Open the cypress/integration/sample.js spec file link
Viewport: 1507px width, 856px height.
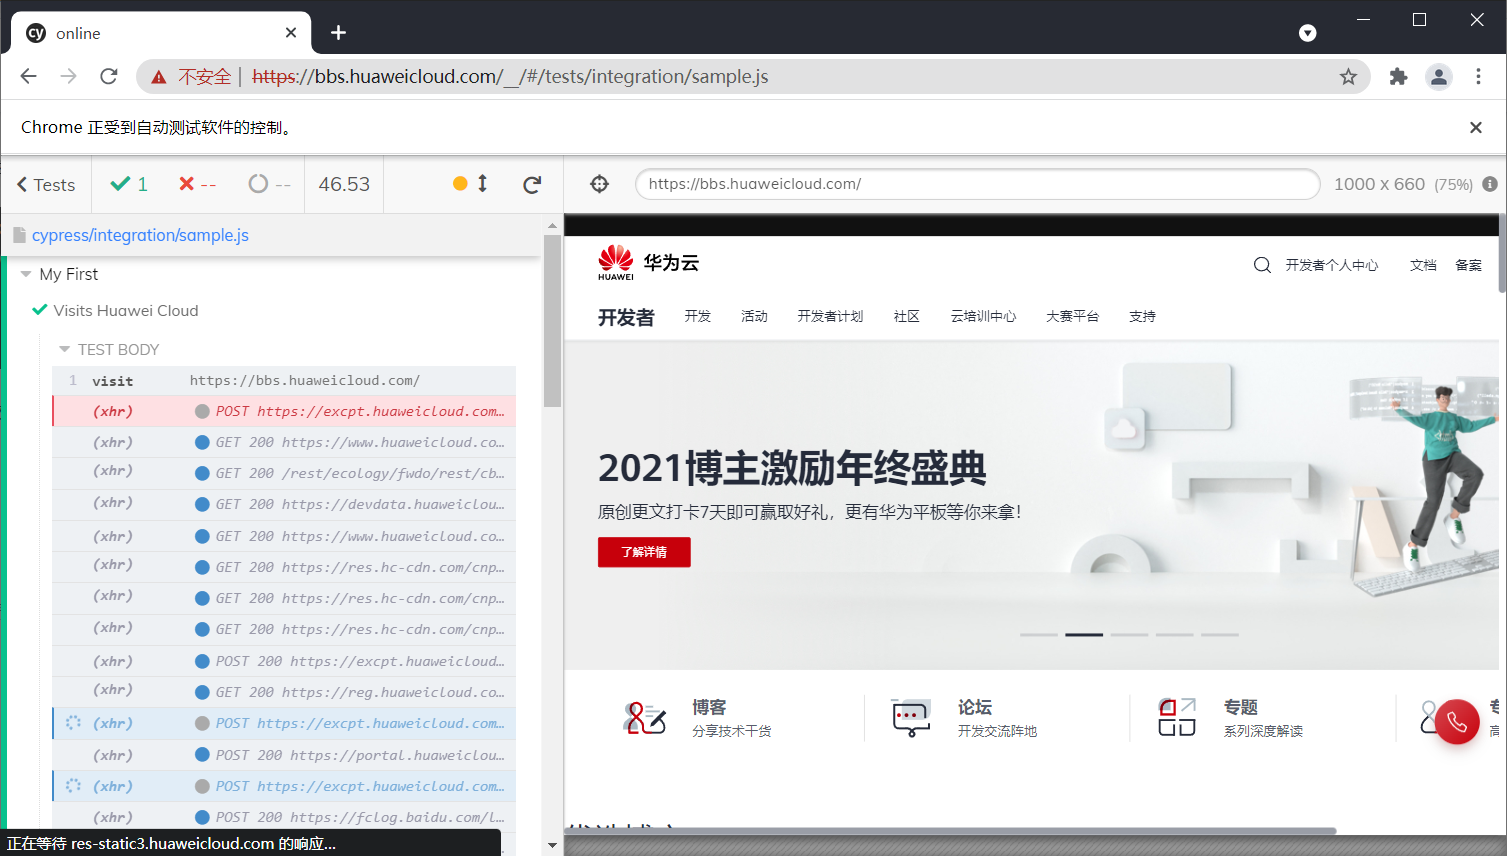(140, 235)
